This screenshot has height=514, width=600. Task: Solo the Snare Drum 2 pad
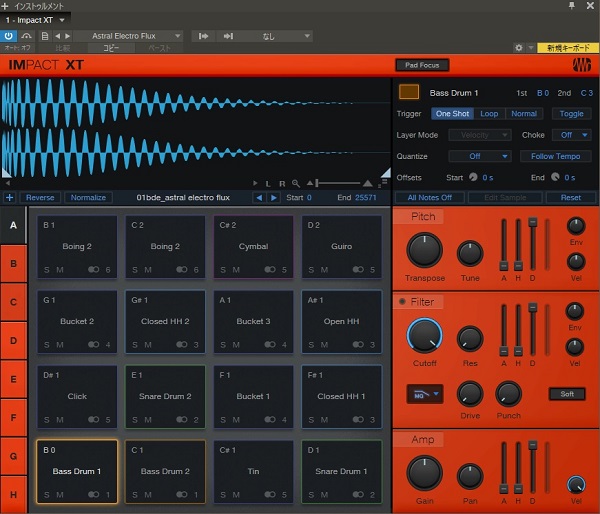click(x=135, y=419)
